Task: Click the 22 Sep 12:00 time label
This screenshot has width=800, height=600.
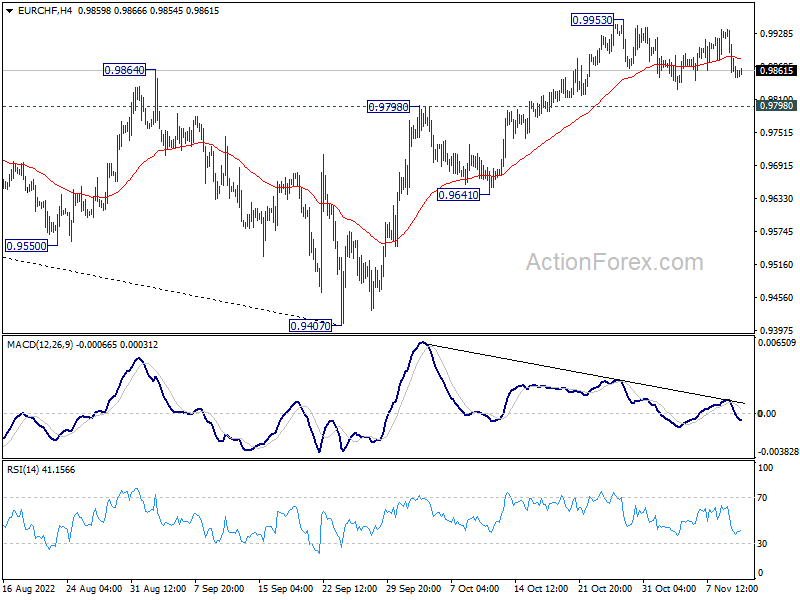Action: 349,588
